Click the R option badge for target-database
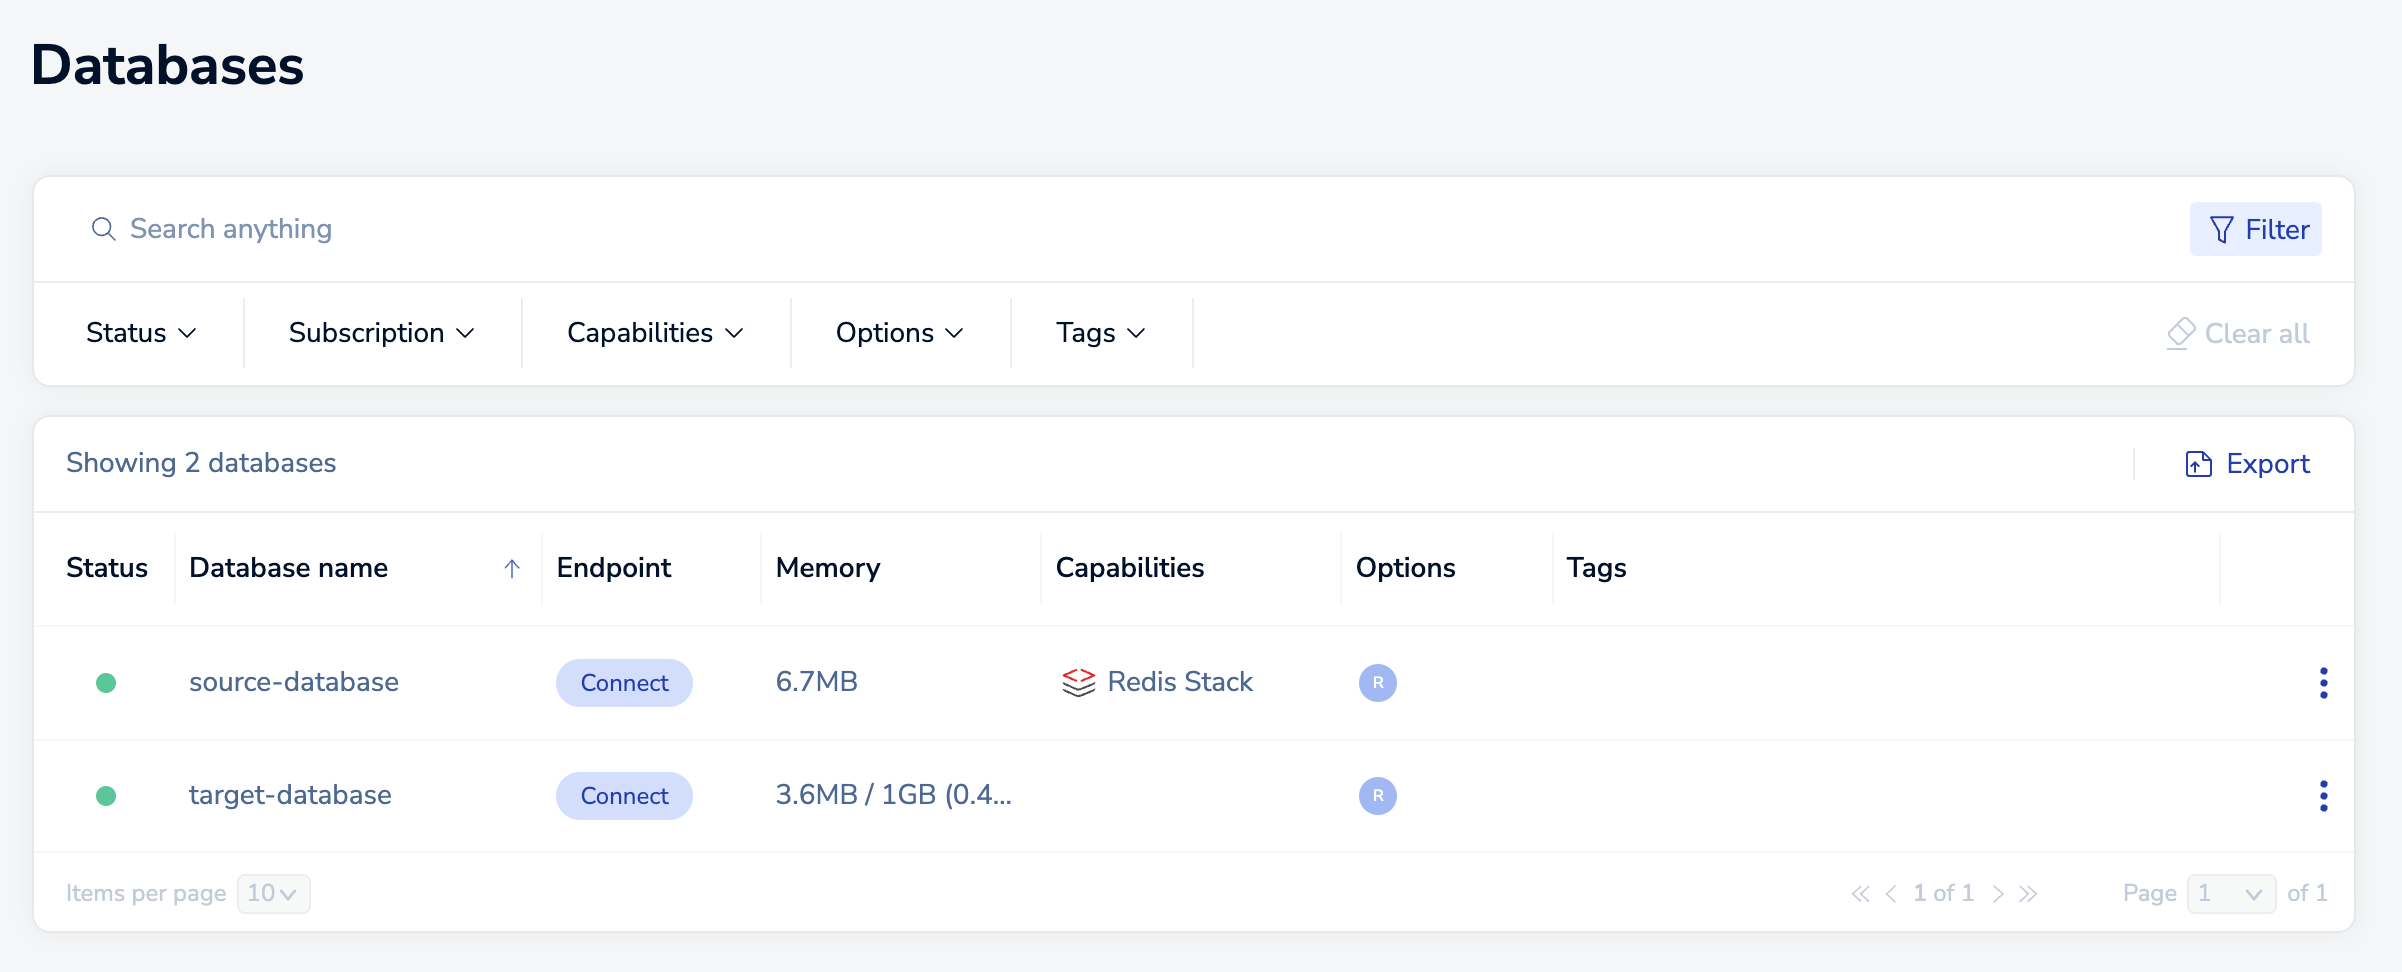 pyautogui.click(x=1377, y=796)
